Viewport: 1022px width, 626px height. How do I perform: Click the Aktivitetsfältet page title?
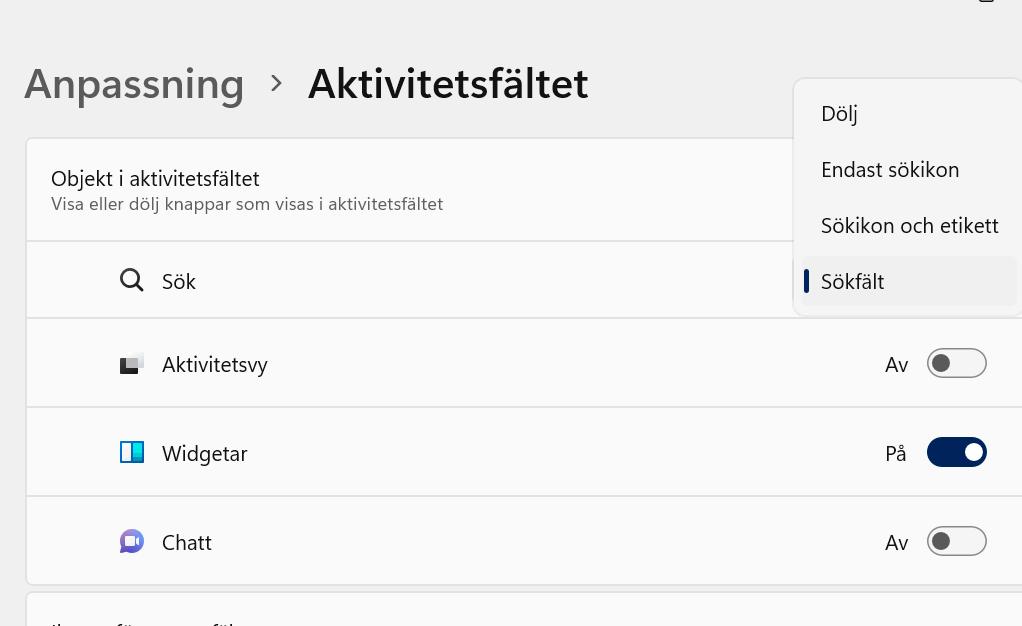448,84
